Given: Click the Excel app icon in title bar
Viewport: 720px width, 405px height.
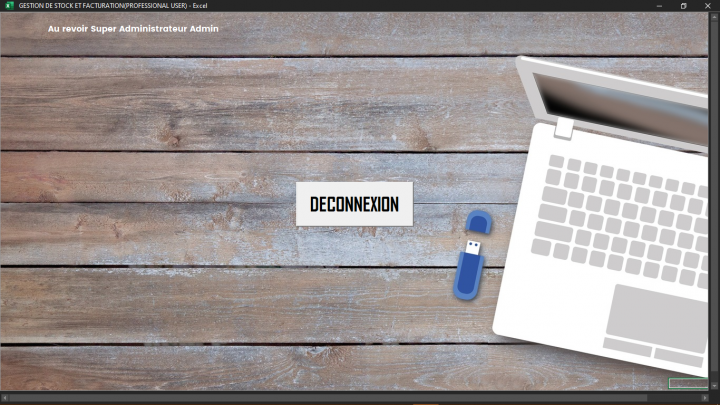Looking at the screenshot, I should (9, 5).
